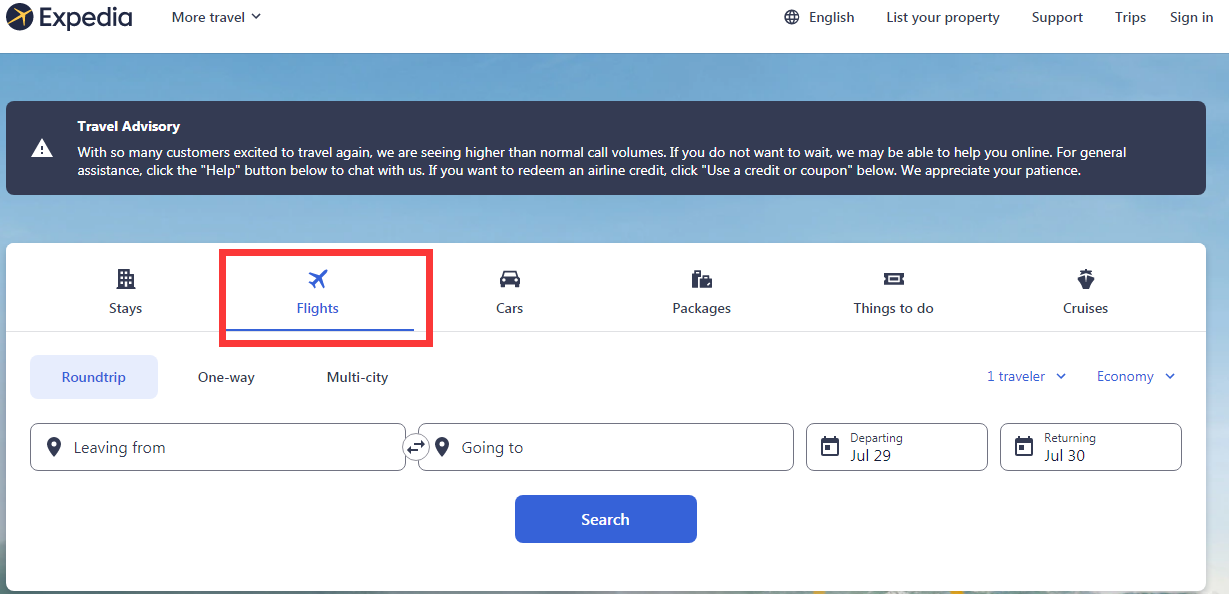Switch to the Things to do tab label

point(894,309)
